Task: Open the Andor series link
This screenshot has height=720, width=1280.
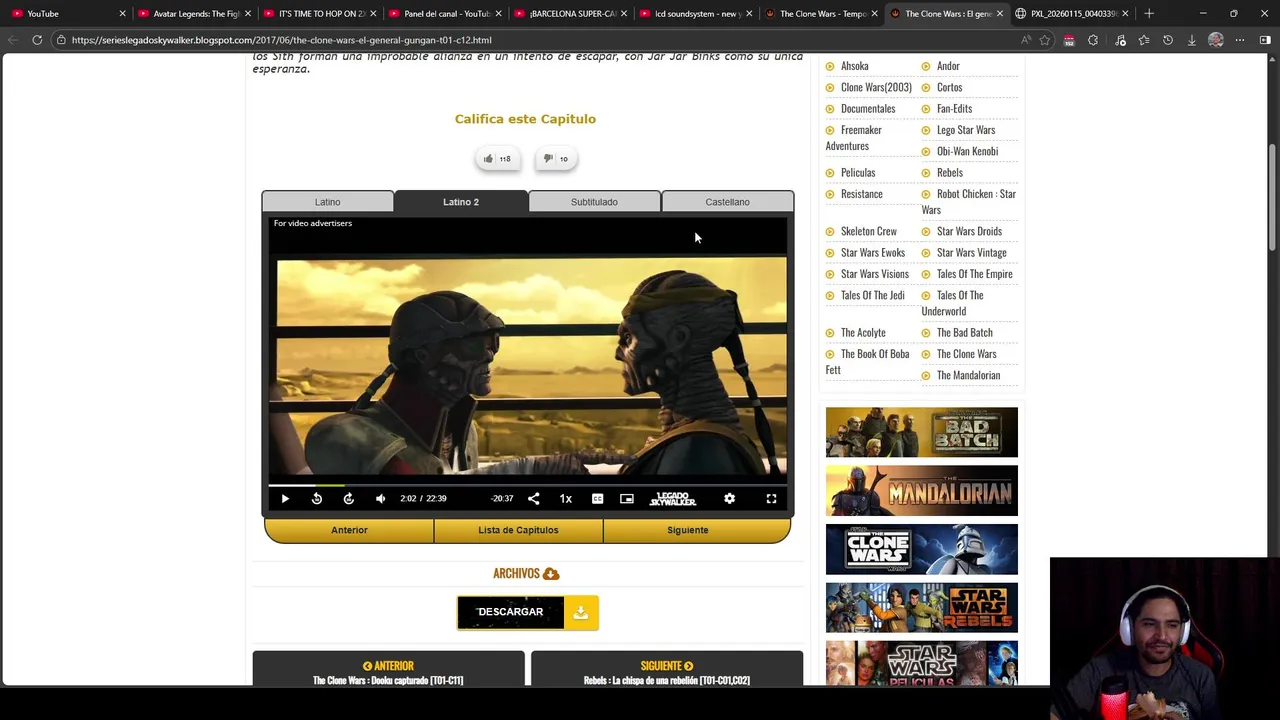Action: pyautogui.click(x=948, y=66)
